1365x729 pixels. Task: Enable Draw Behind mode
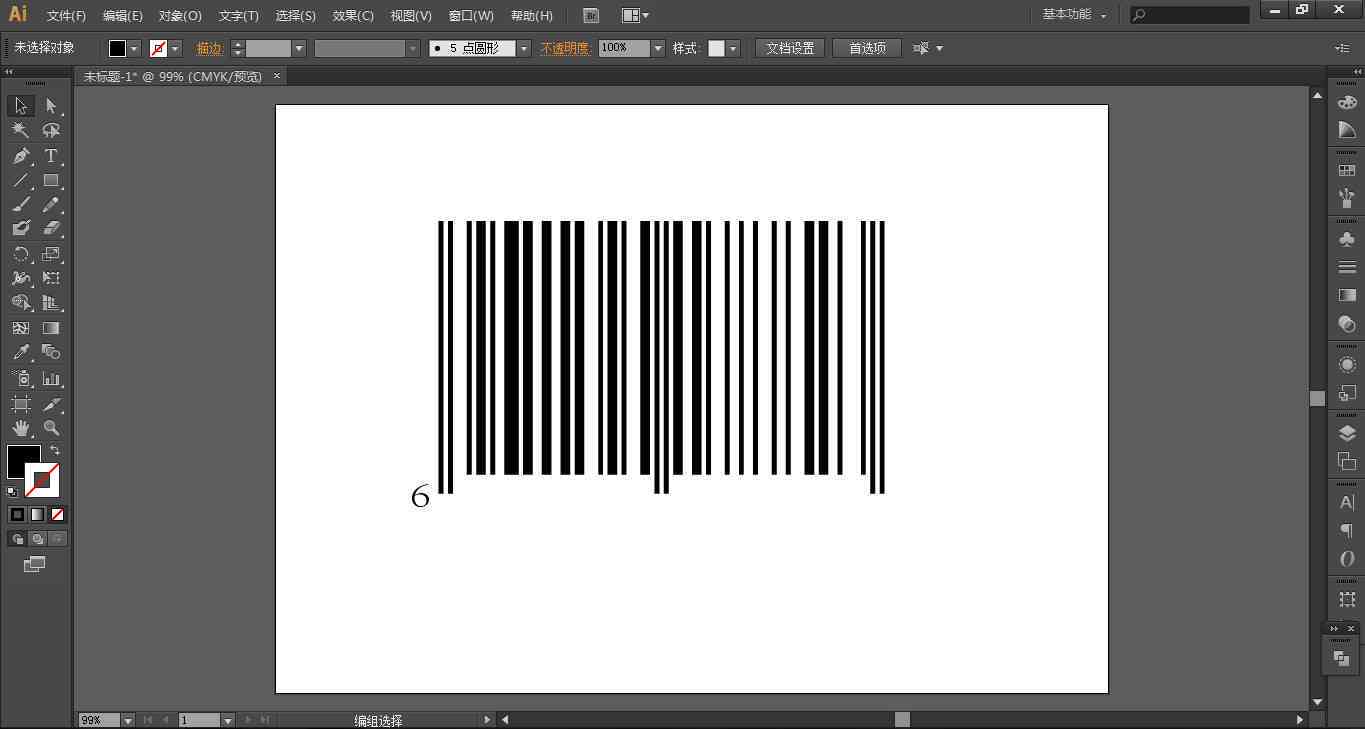coord(37,539)
